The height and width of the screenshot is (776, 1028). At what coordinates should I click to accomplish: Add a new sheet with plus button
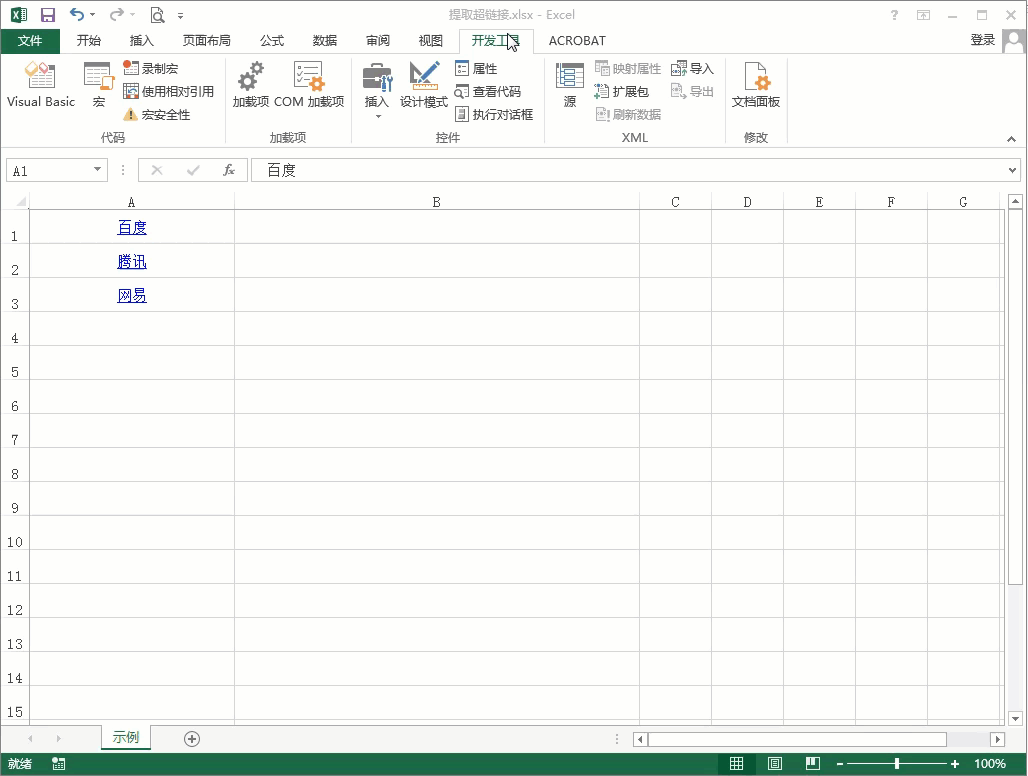(x=192, y=739)
